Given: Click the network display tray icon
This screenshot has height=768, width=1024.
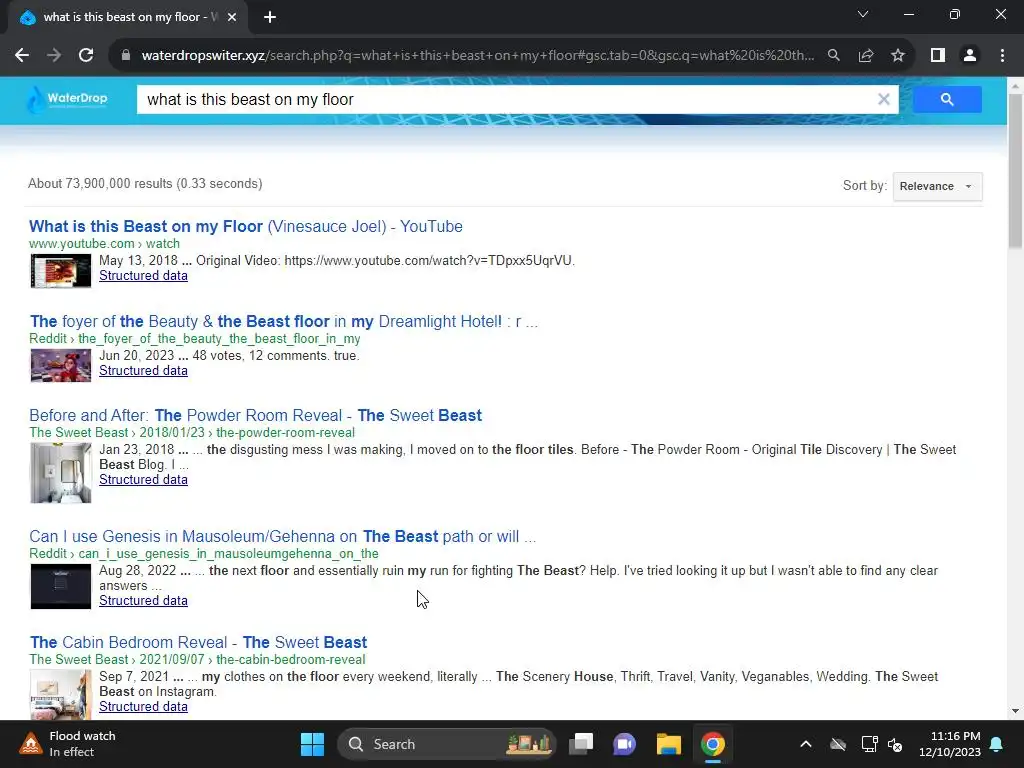Looking at the screenshot, I should 869,744.
